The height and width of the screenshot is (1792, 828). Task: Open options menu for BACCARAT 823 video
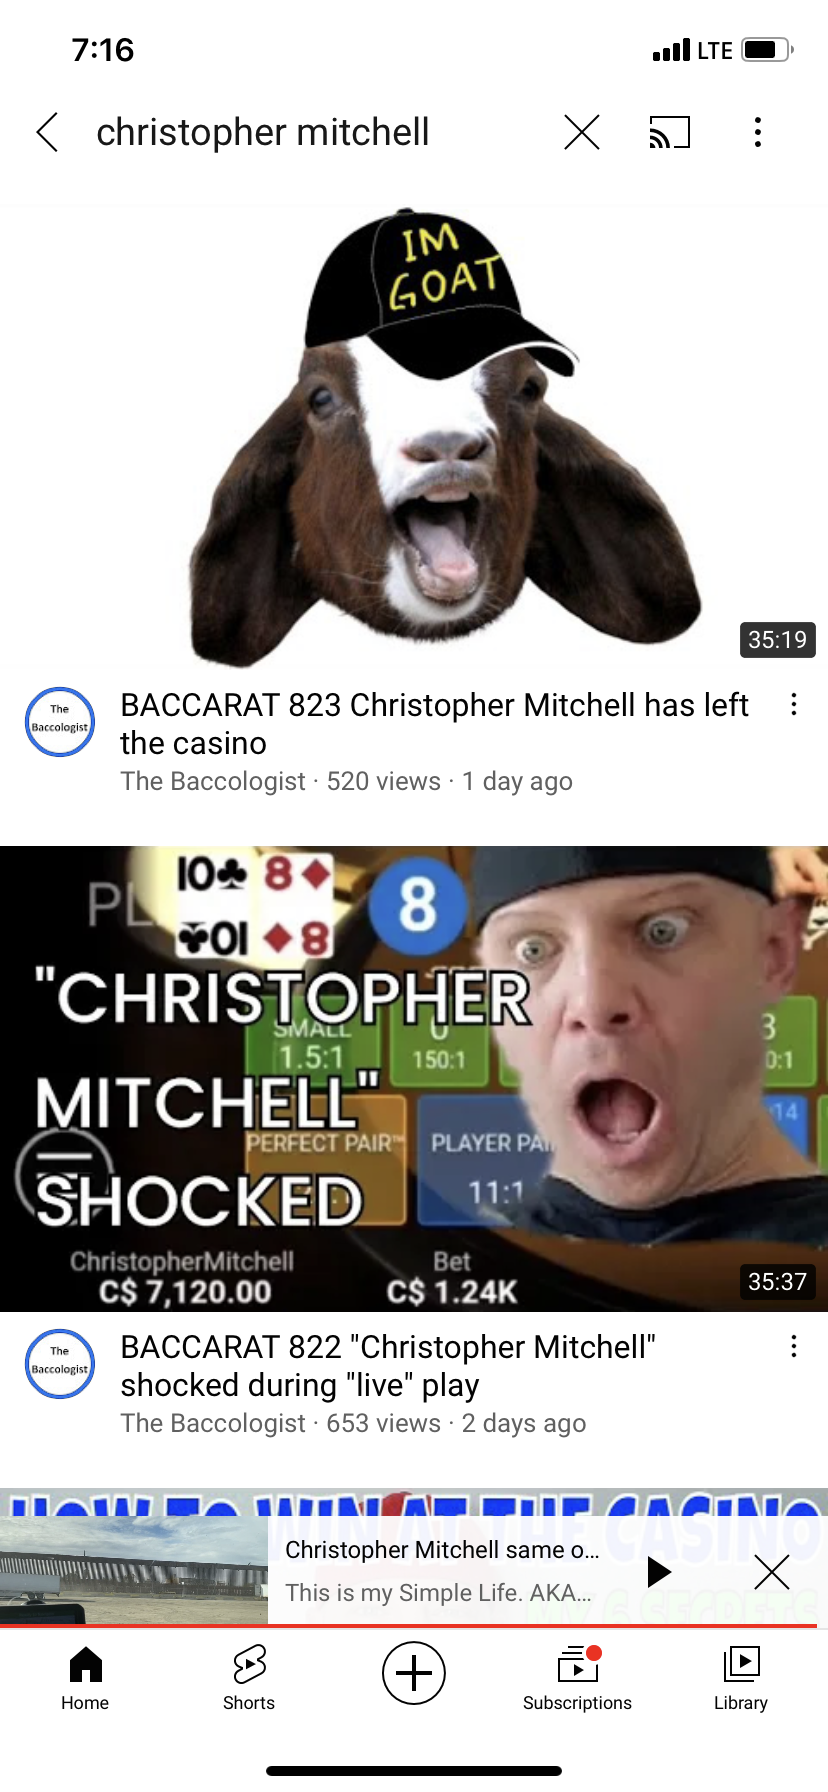click(794, 705)
